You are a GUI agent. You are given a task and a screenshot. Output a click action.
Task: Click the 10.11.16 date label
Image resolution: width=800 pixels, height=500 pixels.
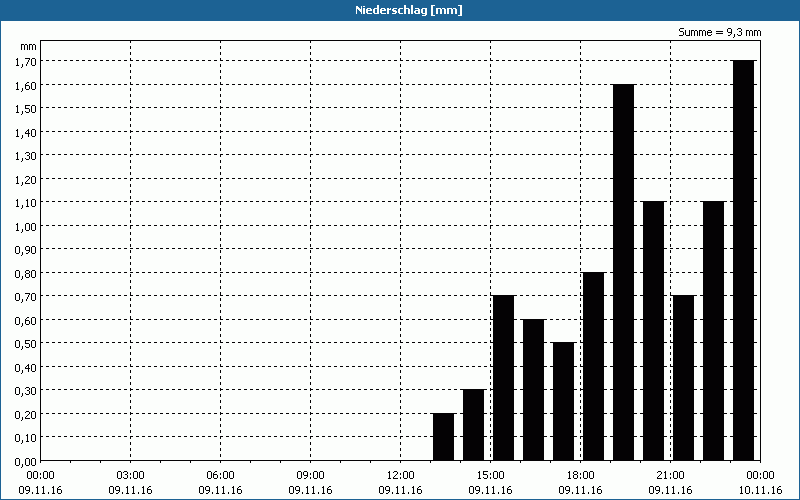(760, 490)
